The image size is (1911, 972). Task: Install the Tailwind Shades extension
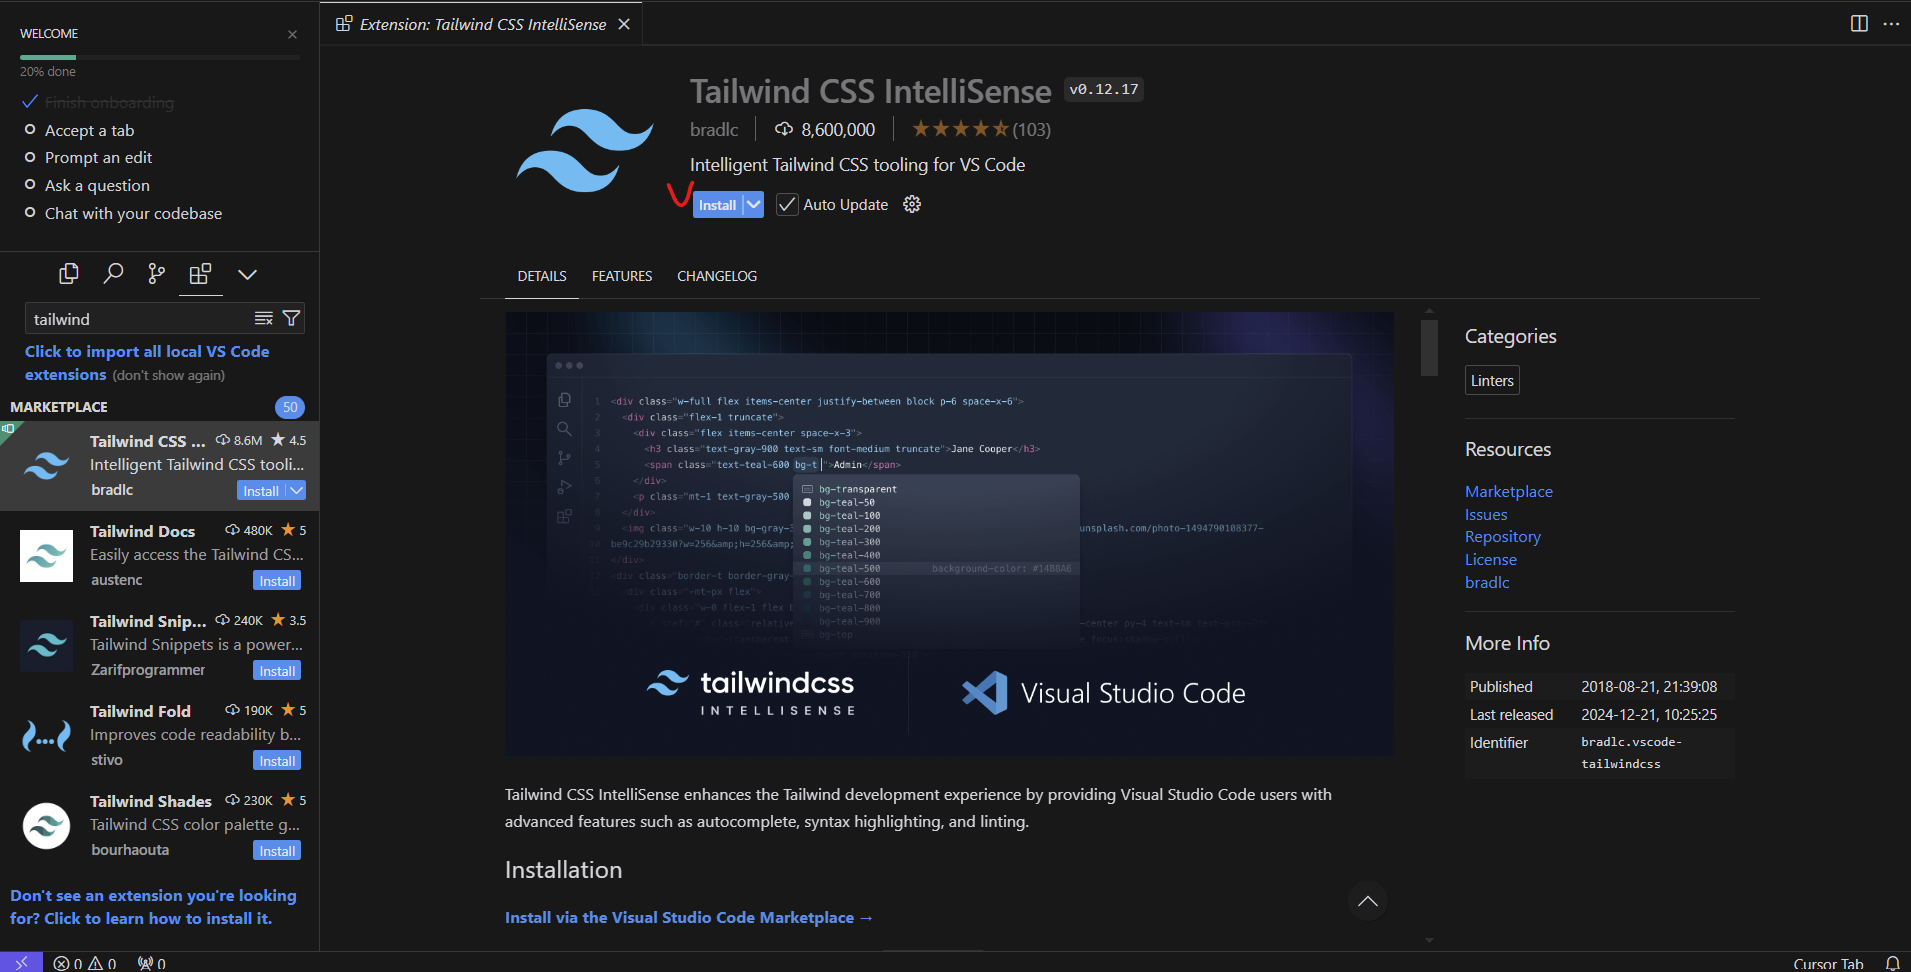click(x=277, y=851)
